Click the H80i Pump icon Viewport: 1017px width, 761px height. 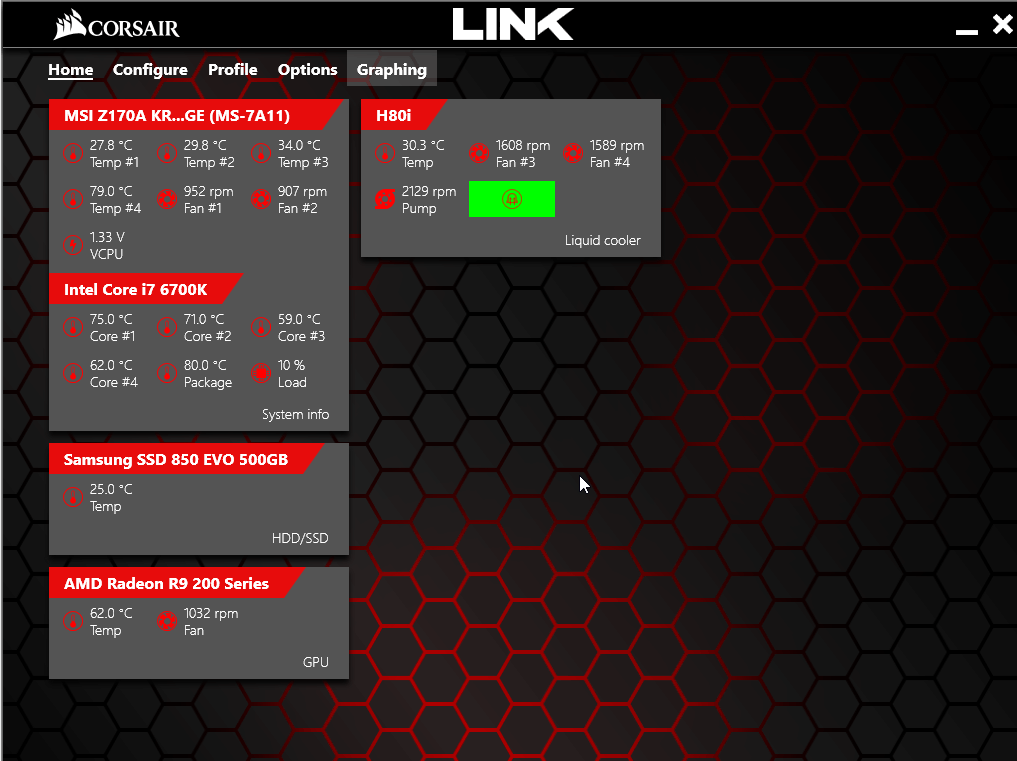point(385,199)
